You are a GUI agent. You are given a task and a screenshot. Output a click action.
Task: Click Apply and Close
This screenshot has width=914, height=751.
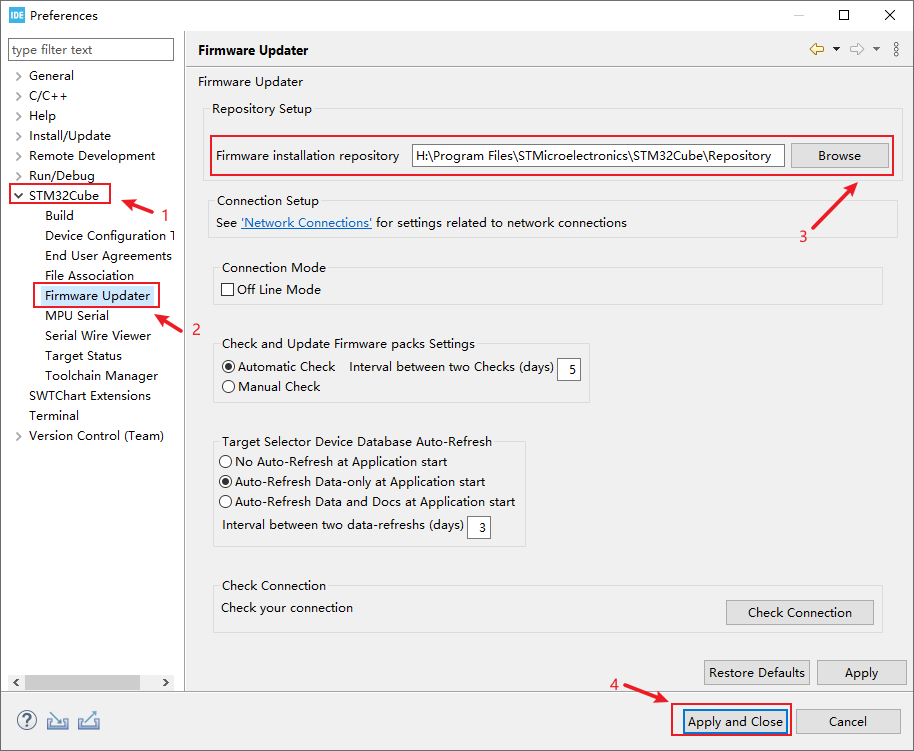point(730,721)
